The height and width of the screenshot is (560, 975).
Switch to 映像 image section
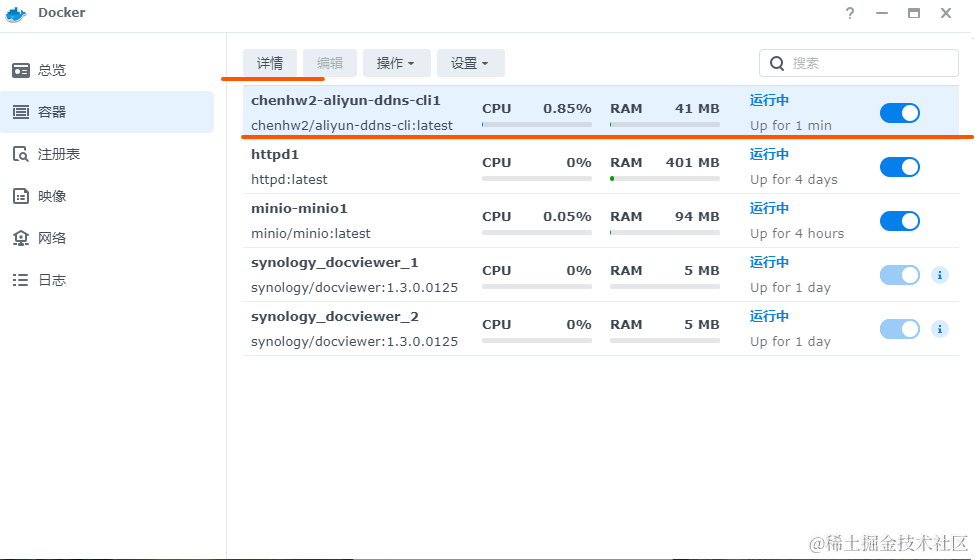click(107, 196)
